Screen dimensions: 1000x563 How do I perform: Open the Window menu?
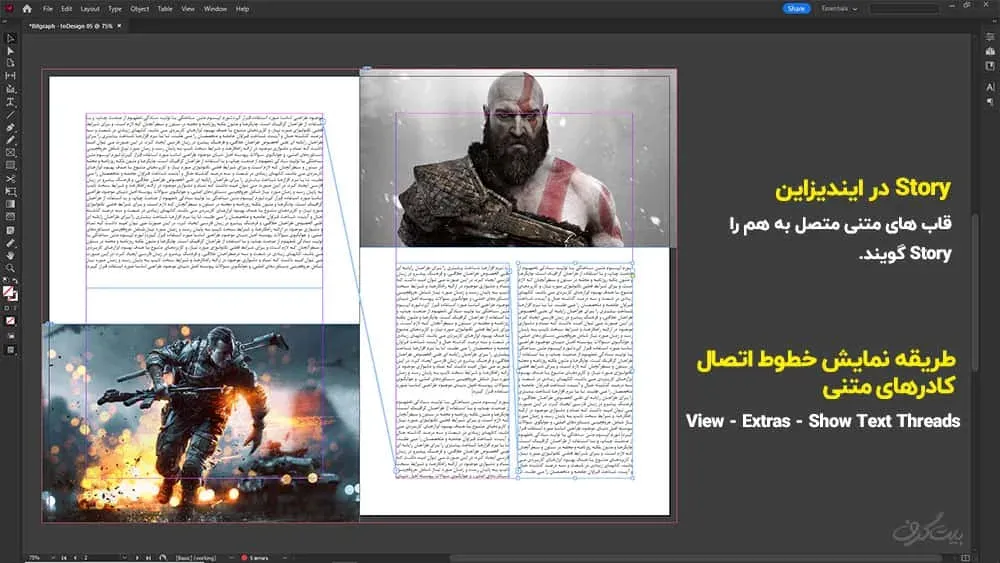point(215,9)
